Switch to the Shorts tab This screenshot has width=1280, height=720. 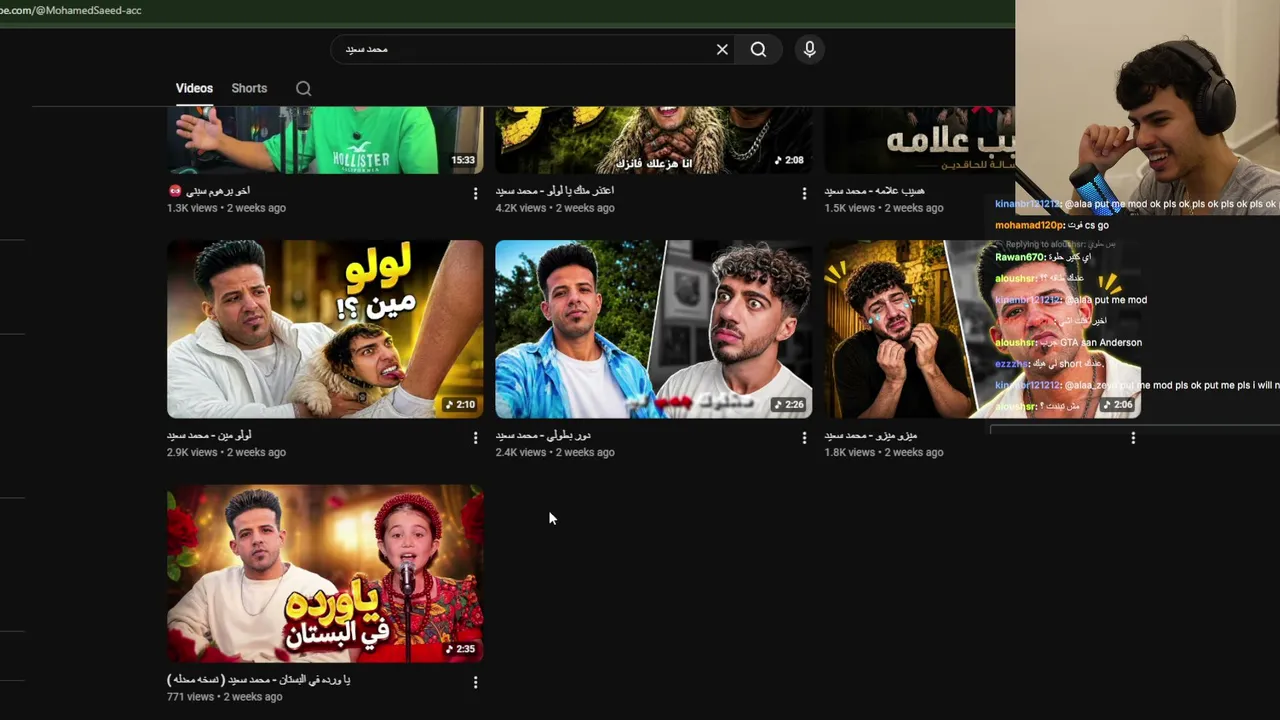point(249,88)
